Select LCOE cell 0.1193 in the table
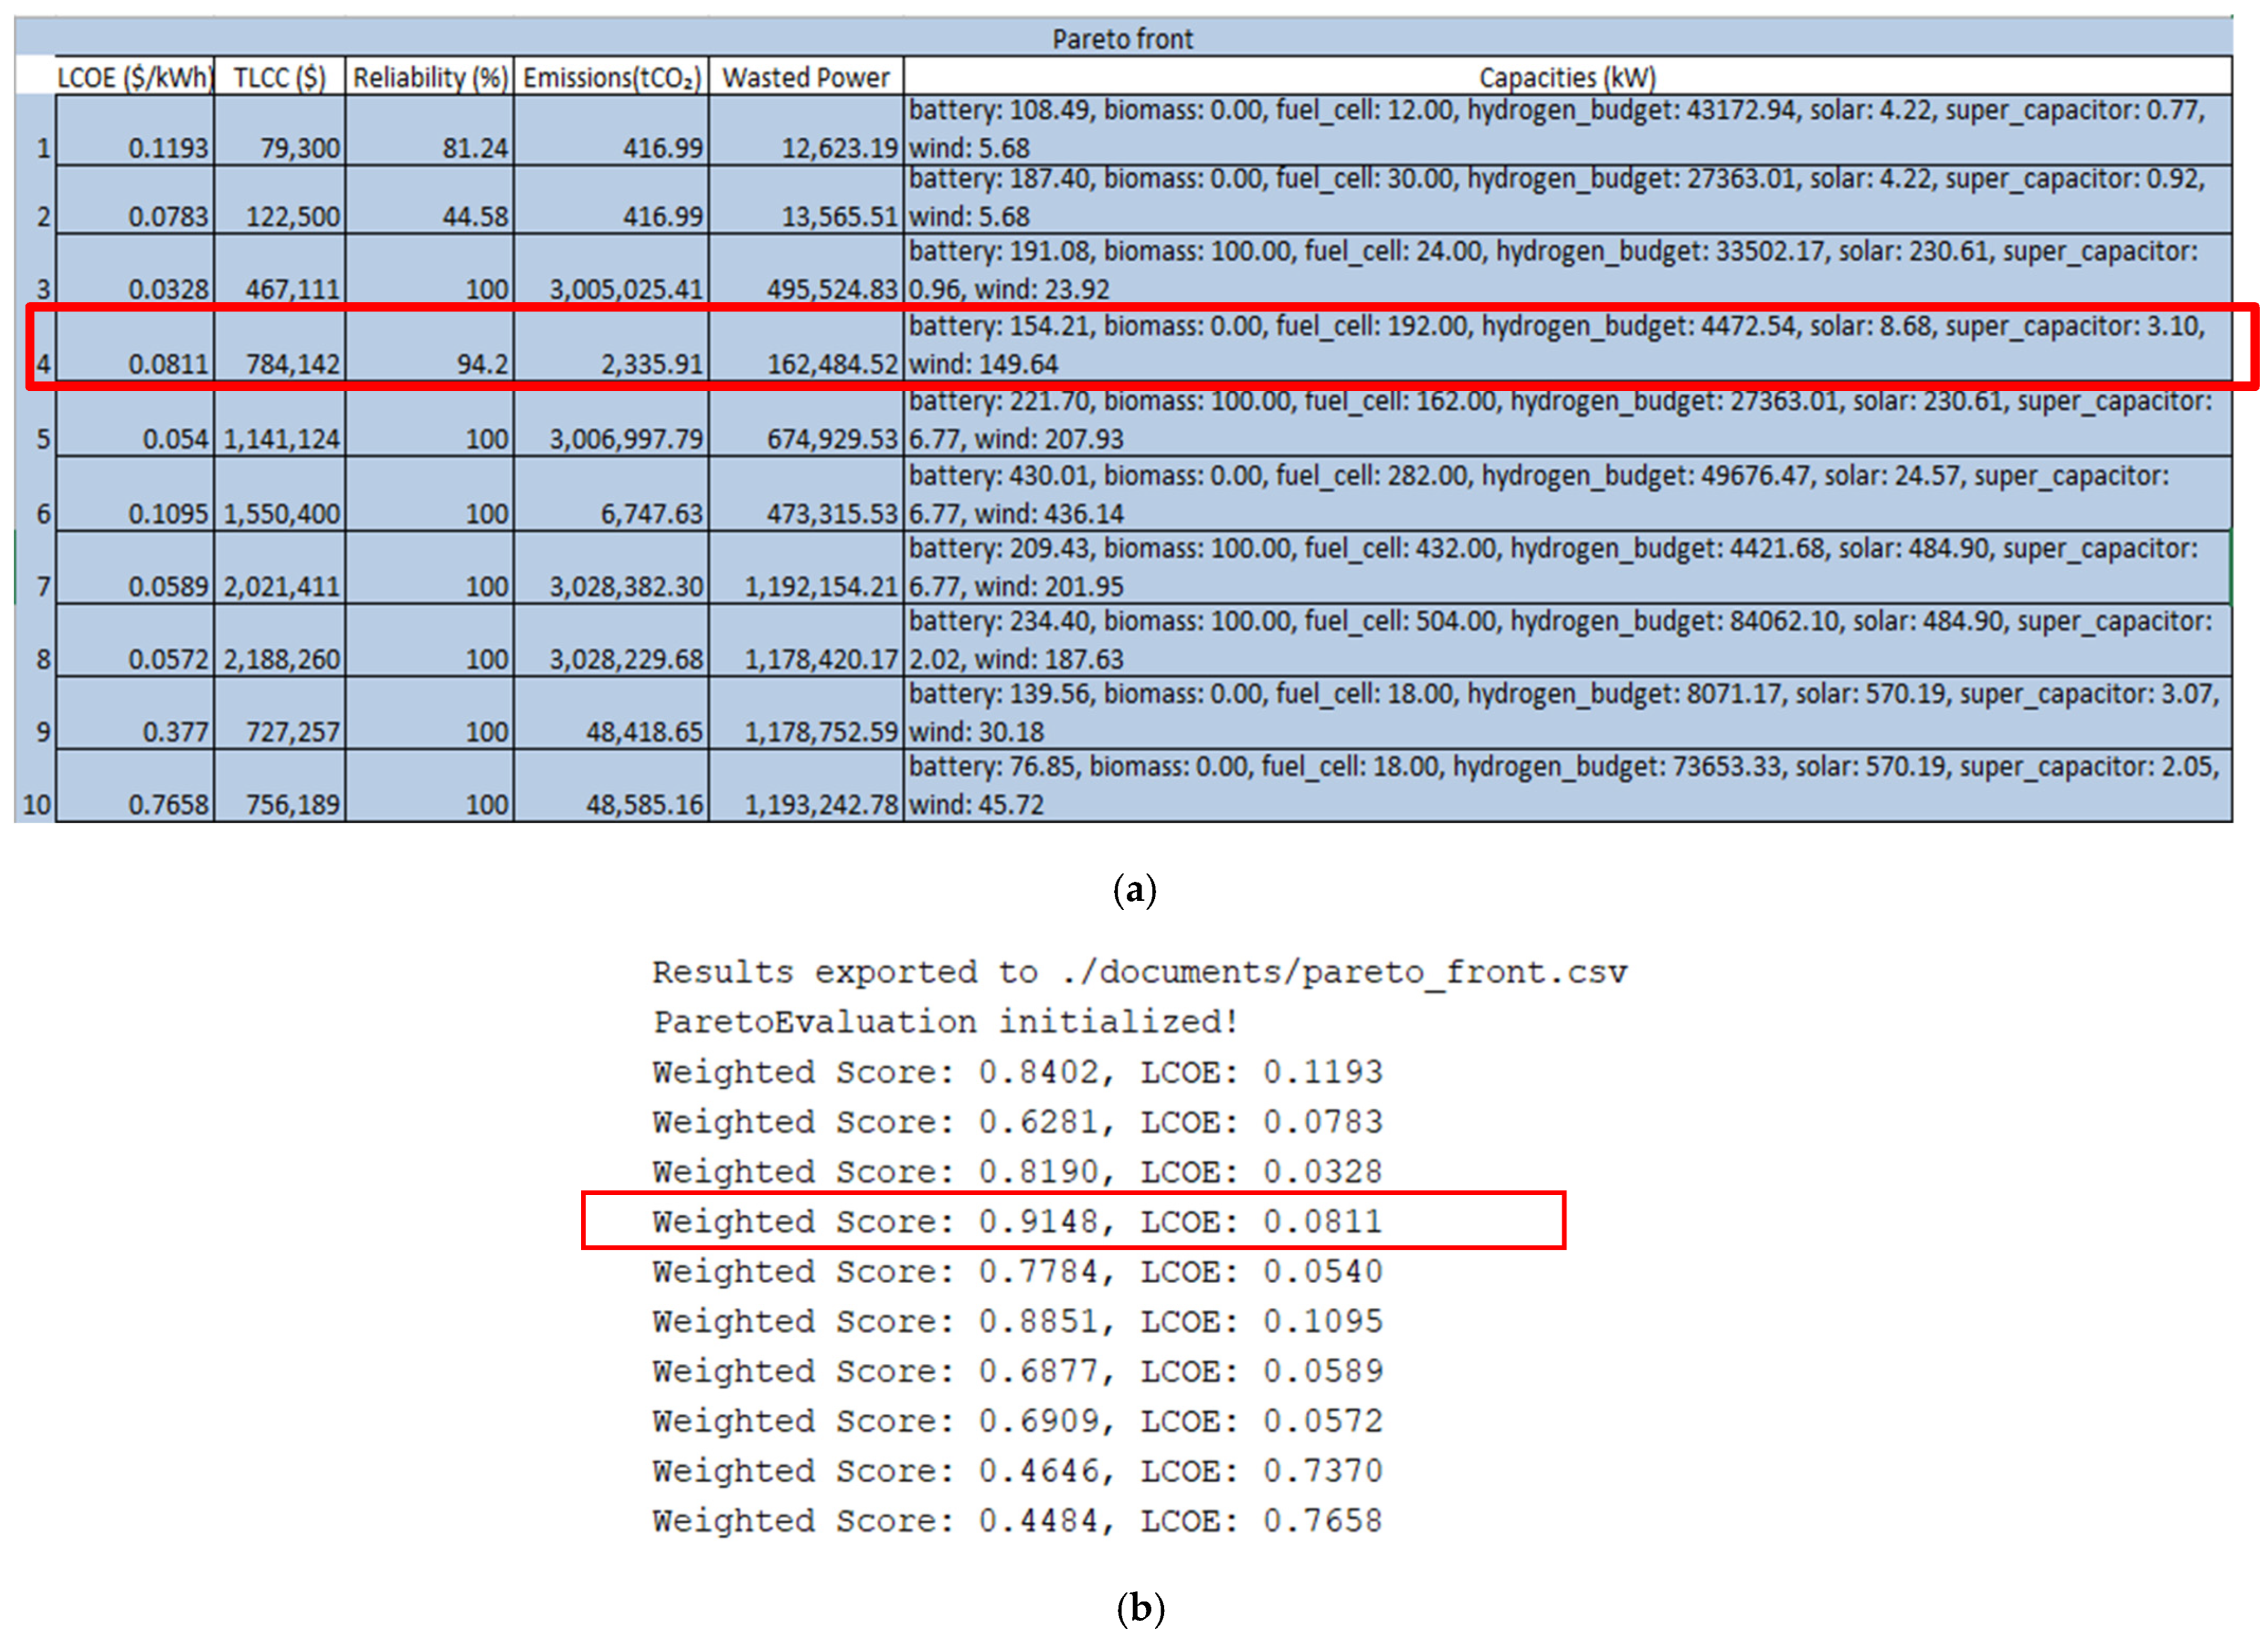This screenshot has width=2268, height=1639. pos(134,130)
